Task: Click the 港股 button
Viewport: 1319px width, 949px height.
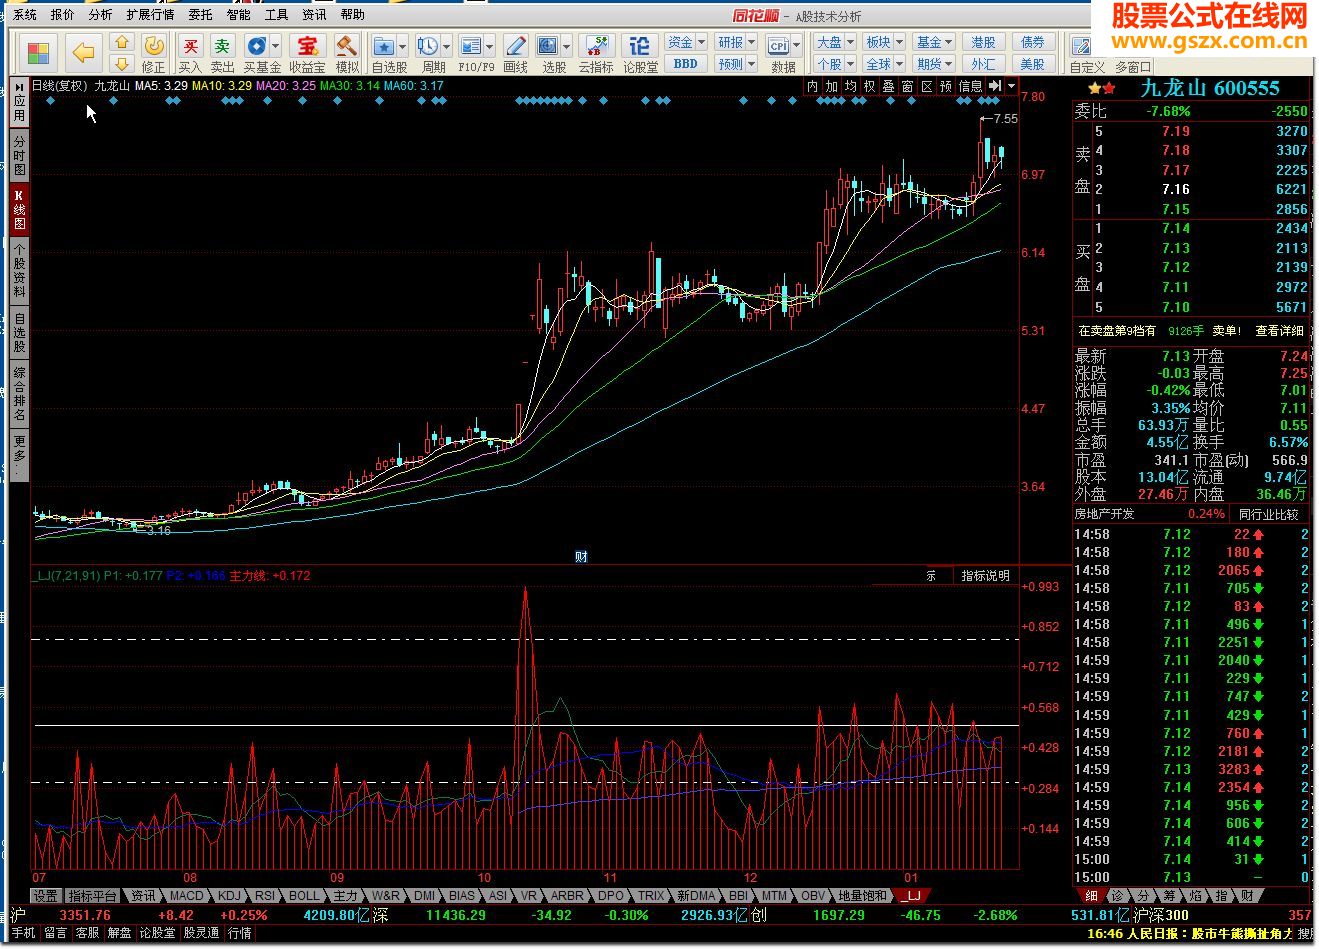Action: click(982, 42)
